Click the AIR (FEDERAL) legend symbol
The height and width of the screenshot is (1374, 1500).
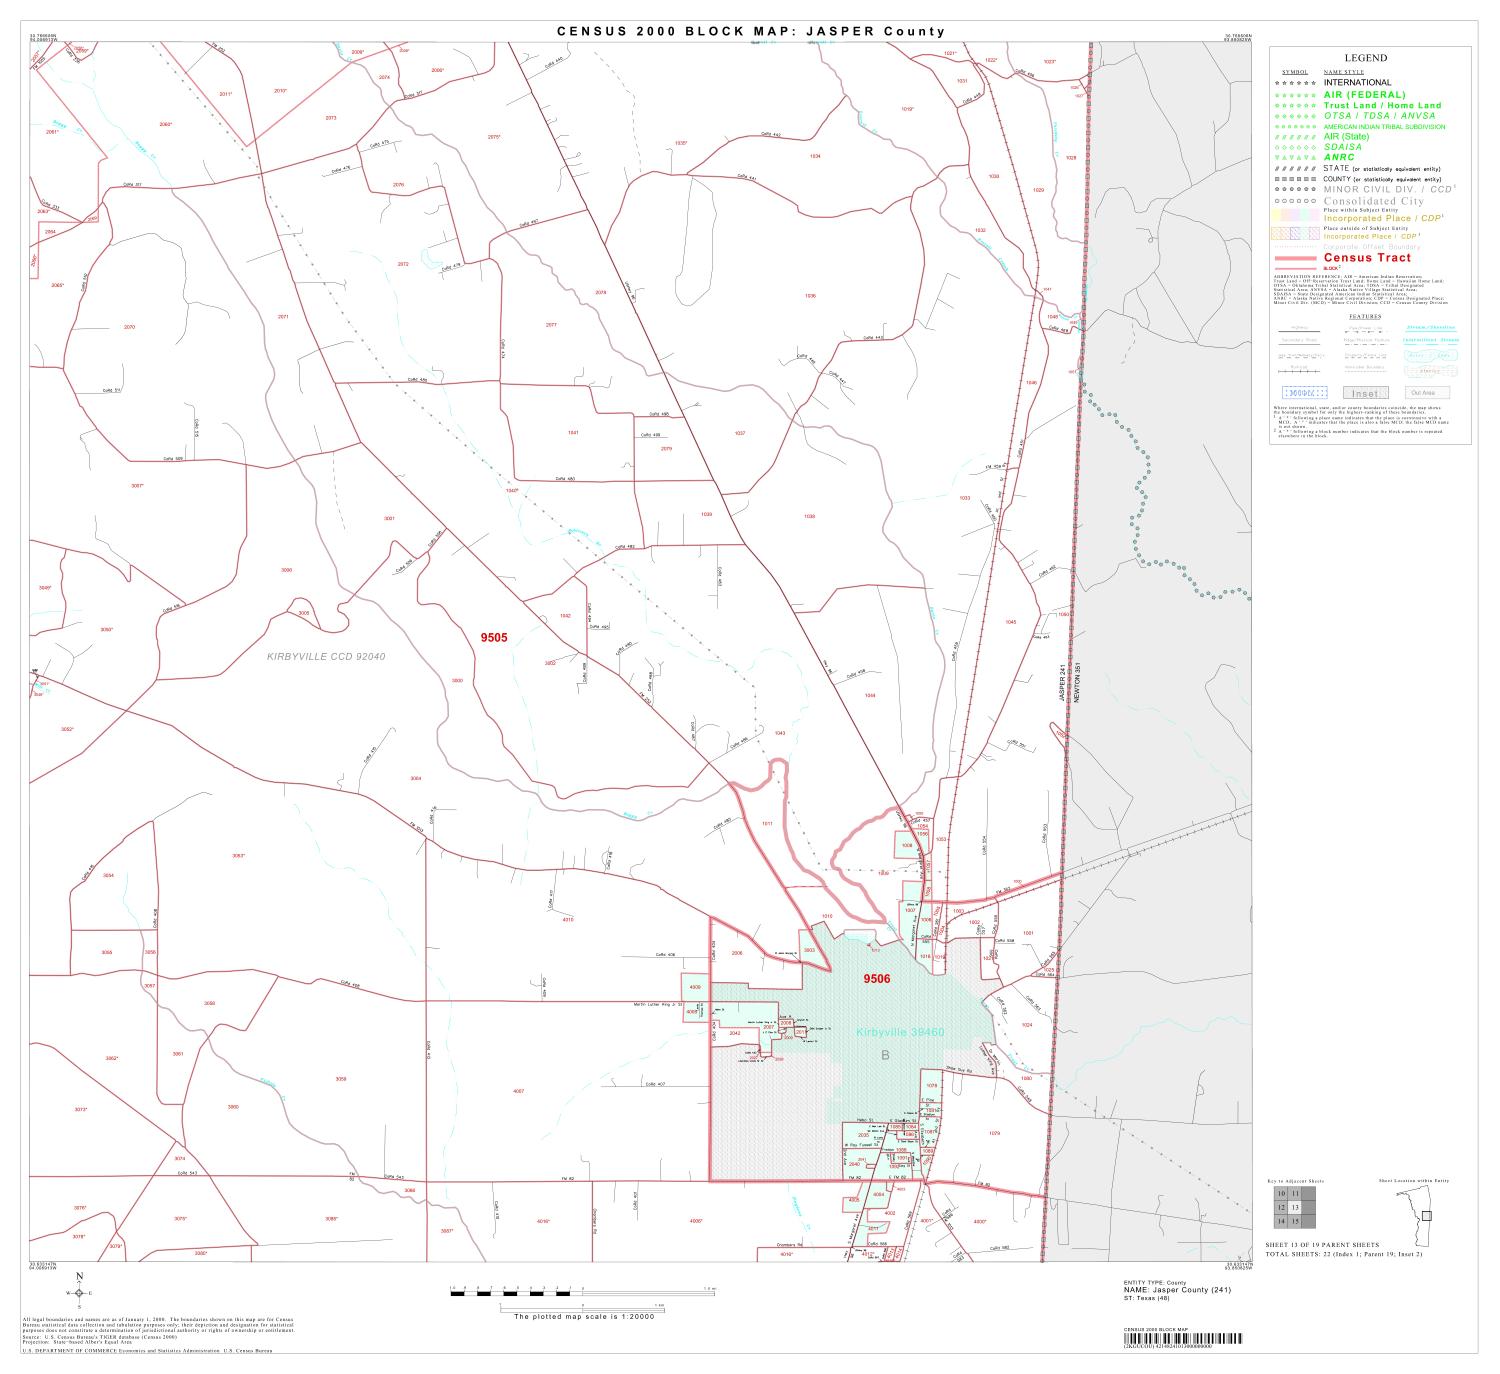pos(1293,95)
